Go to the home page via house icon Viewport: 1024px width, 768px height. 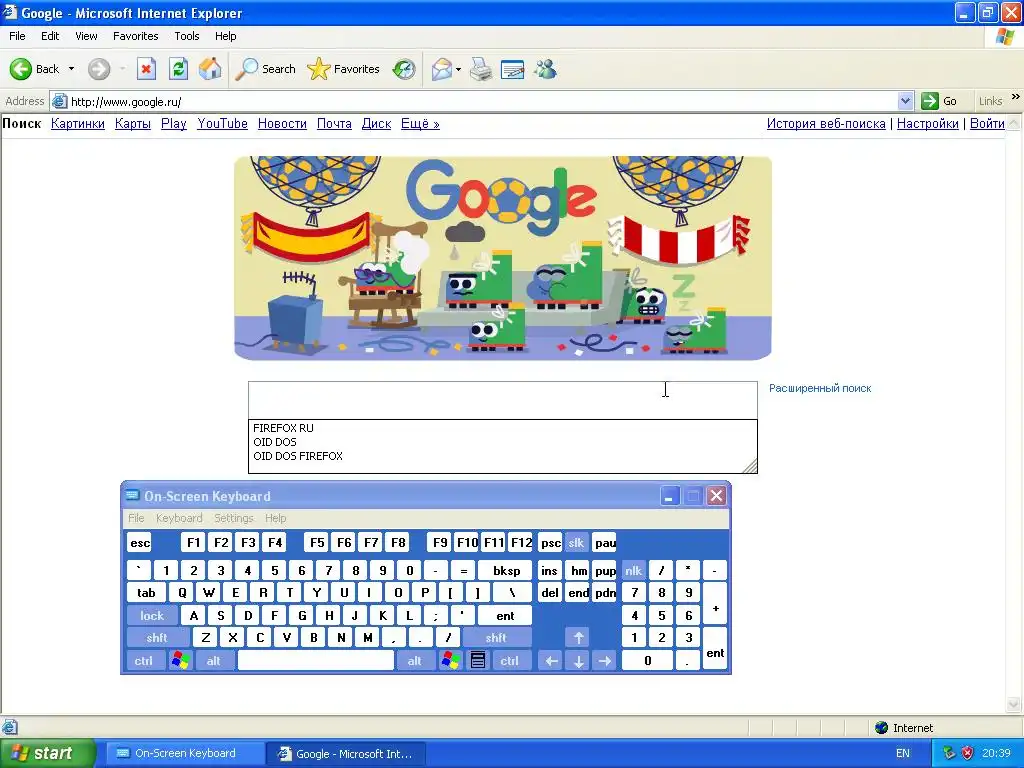(x=210, y=69)
